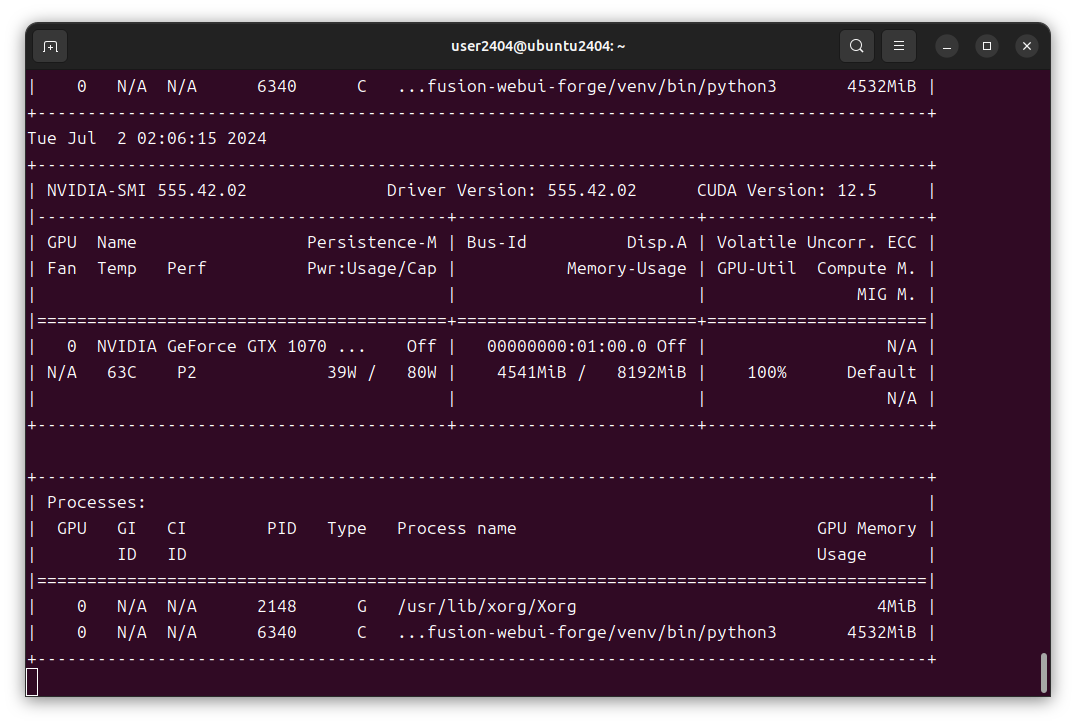
Task: Click the Compute M. header
Action: (x=866, y=269)
